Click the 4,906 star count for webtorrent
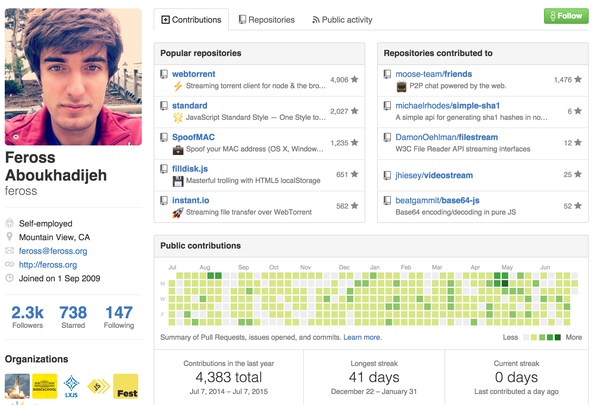The width and height of the screenshot is (600, 405). [339, 80]
